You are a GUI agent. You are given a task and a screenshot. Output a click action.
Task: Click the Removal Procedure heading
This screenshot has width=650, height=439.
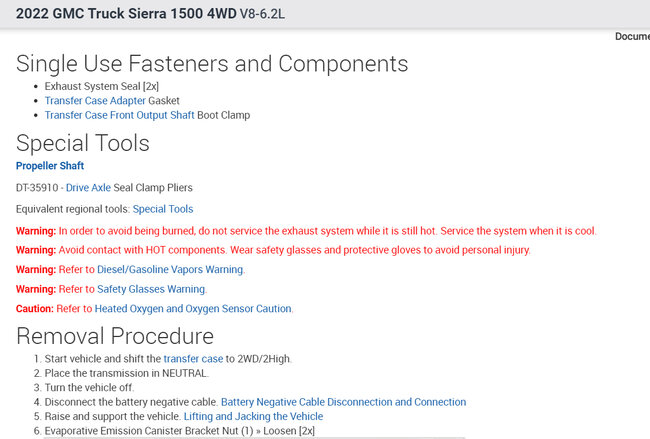coord(115,335)
